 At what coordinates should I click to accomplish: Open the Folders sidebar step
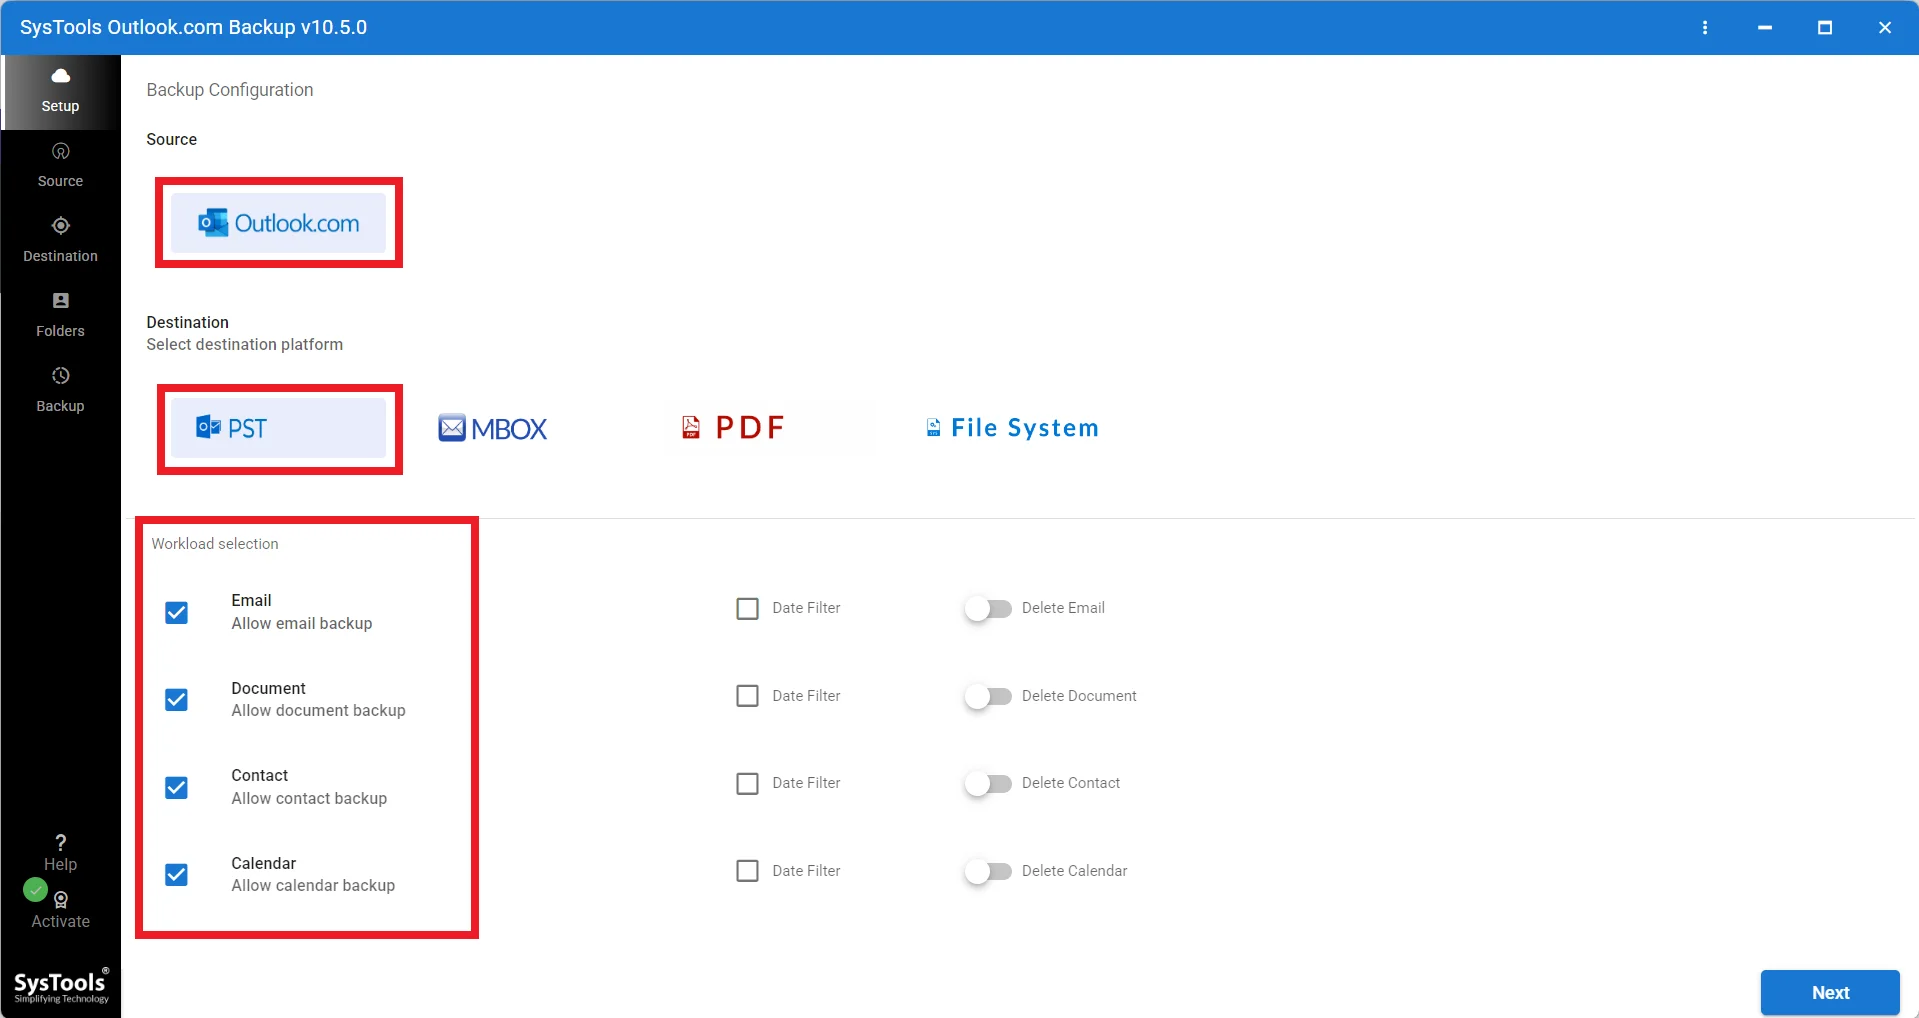point(60,316)
